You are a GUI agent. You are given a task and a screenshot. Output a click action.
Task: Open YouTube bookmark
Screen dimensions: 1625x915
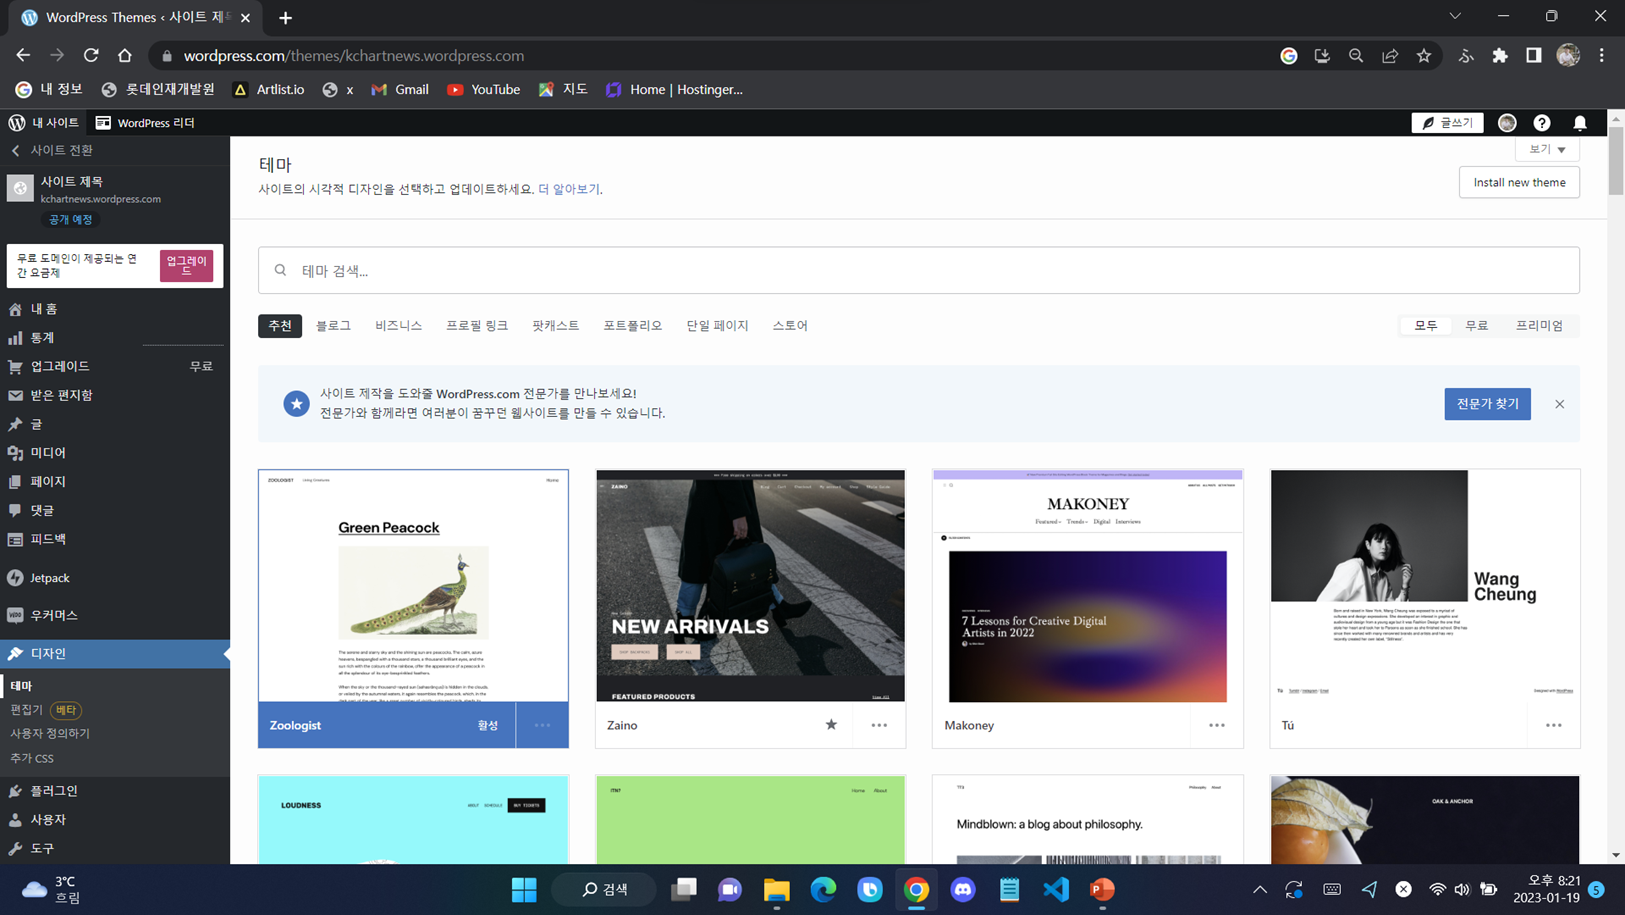pyautogui.click(x=484, y=89)
